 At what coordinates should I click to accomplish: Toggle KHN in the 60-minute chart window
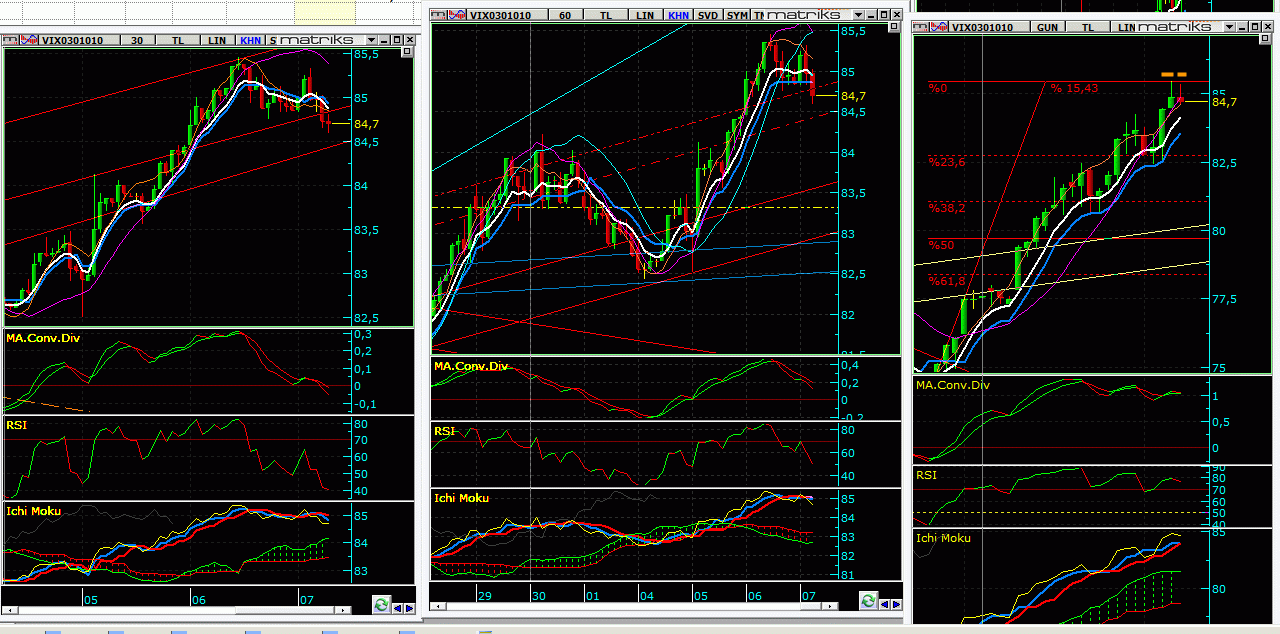(678, 15)
